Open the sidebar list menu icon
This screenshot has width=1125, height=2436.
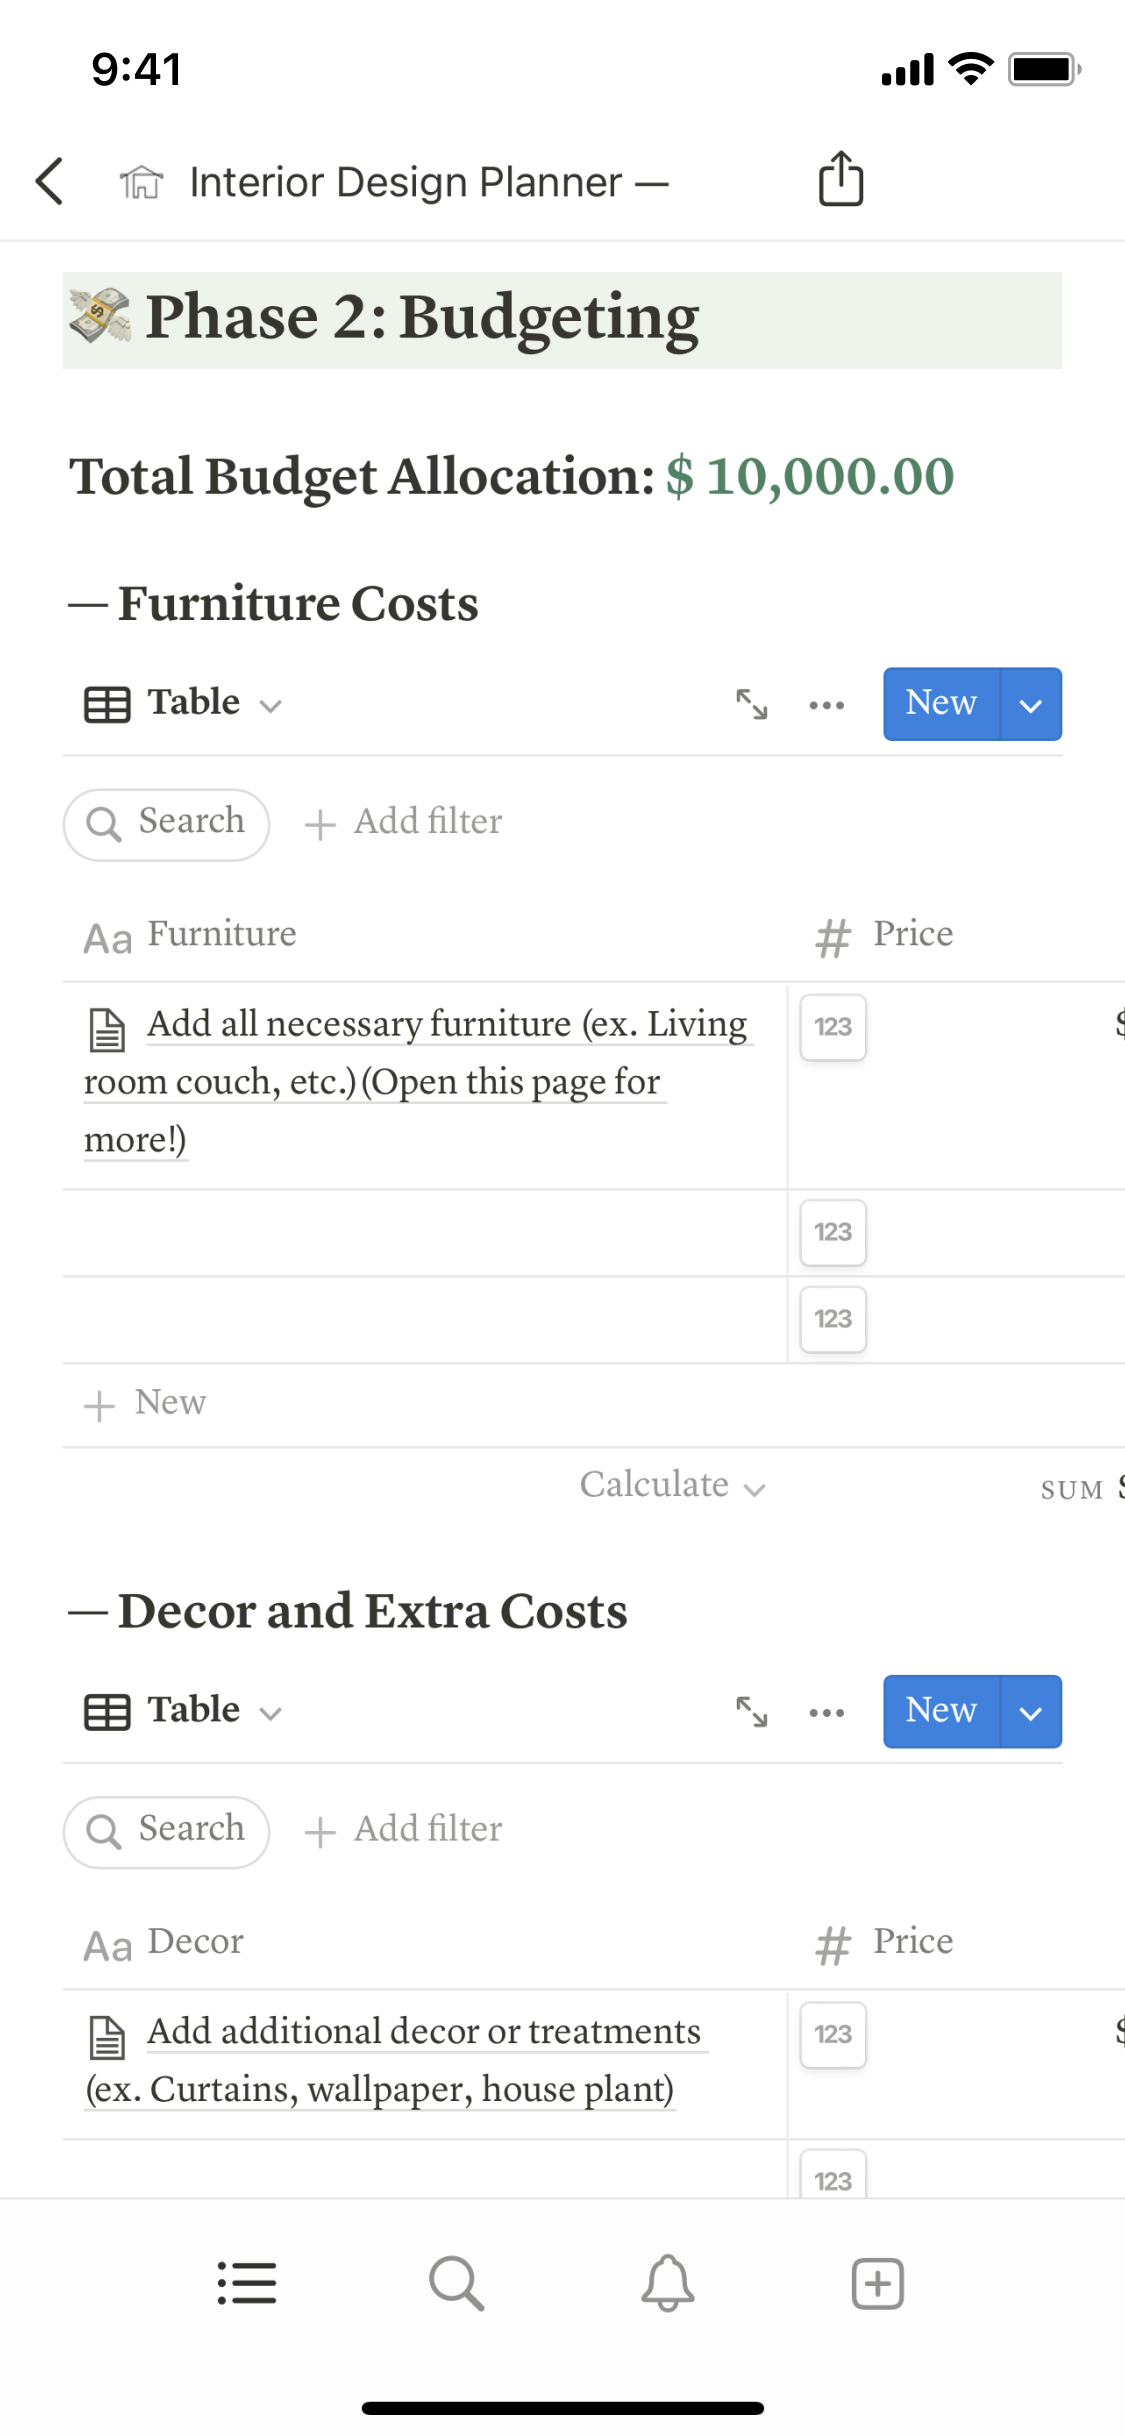tap(247, 2283)
